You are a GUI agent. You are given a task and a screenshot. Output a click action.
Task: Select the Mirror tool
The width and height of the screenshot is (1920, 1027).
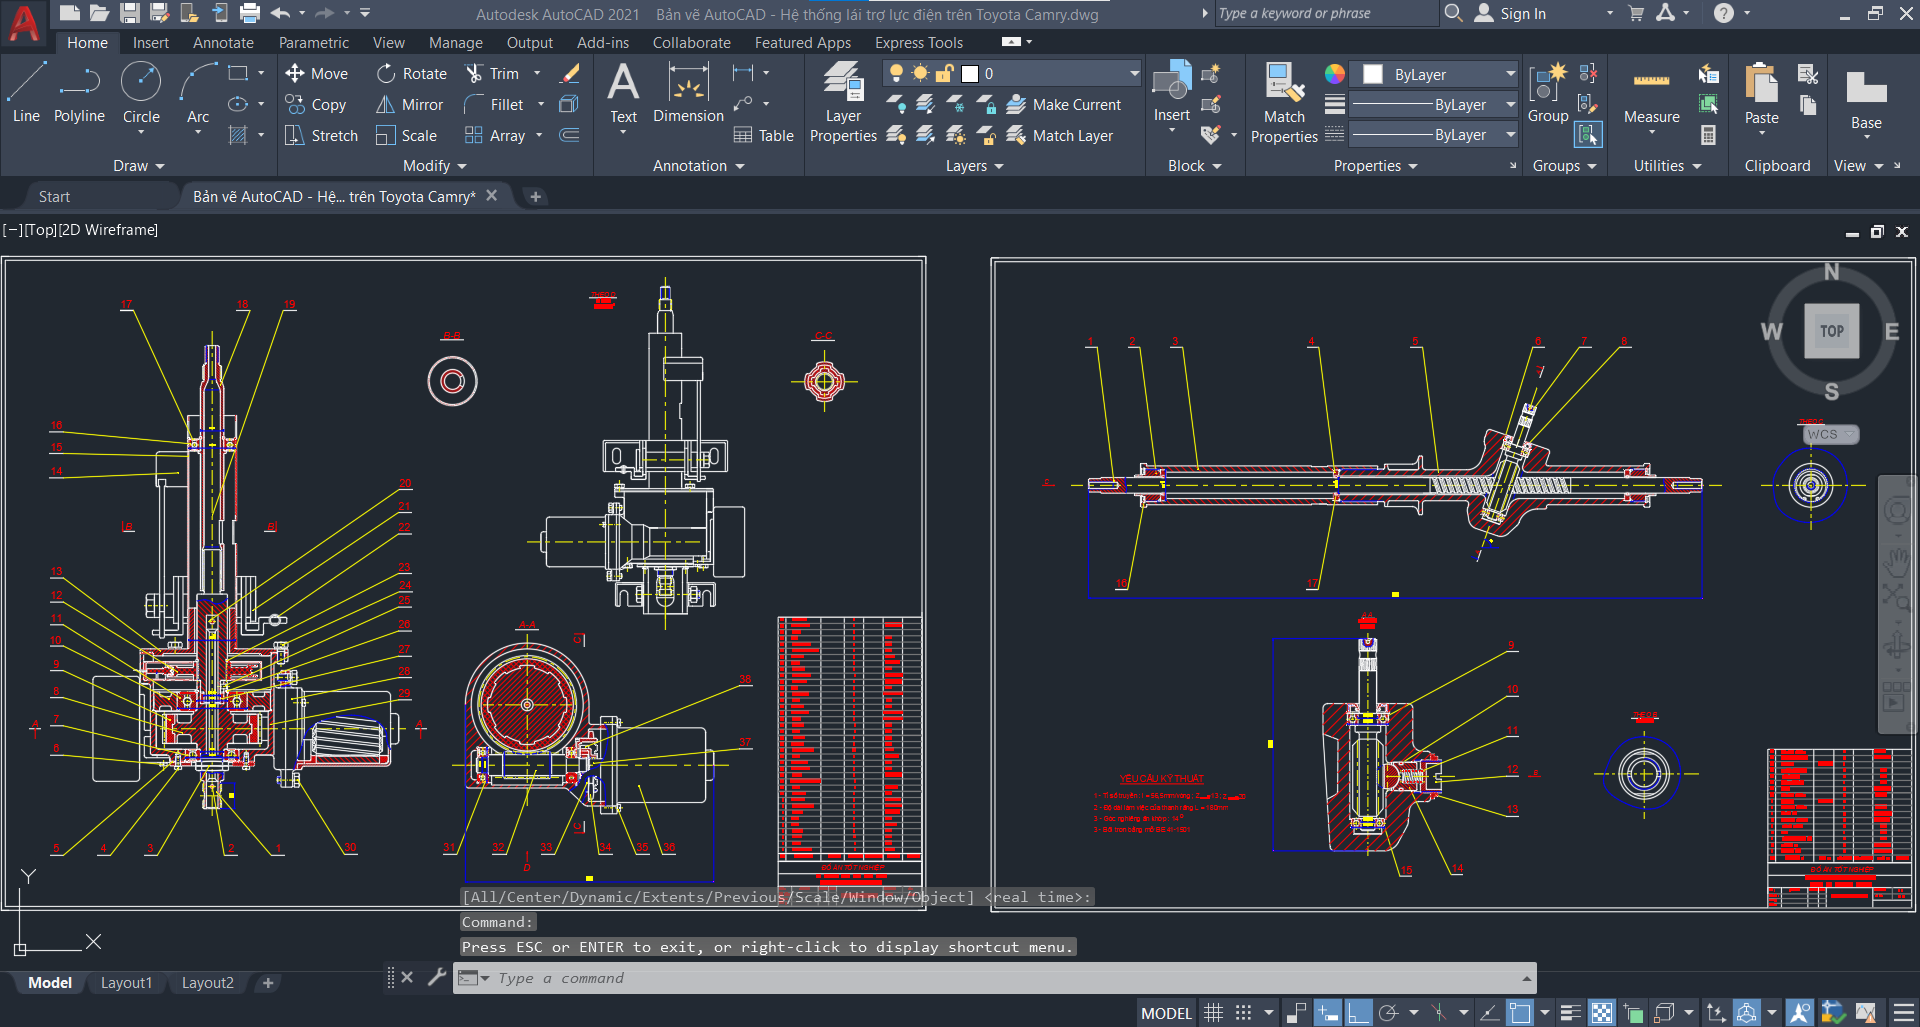(410, 104)
